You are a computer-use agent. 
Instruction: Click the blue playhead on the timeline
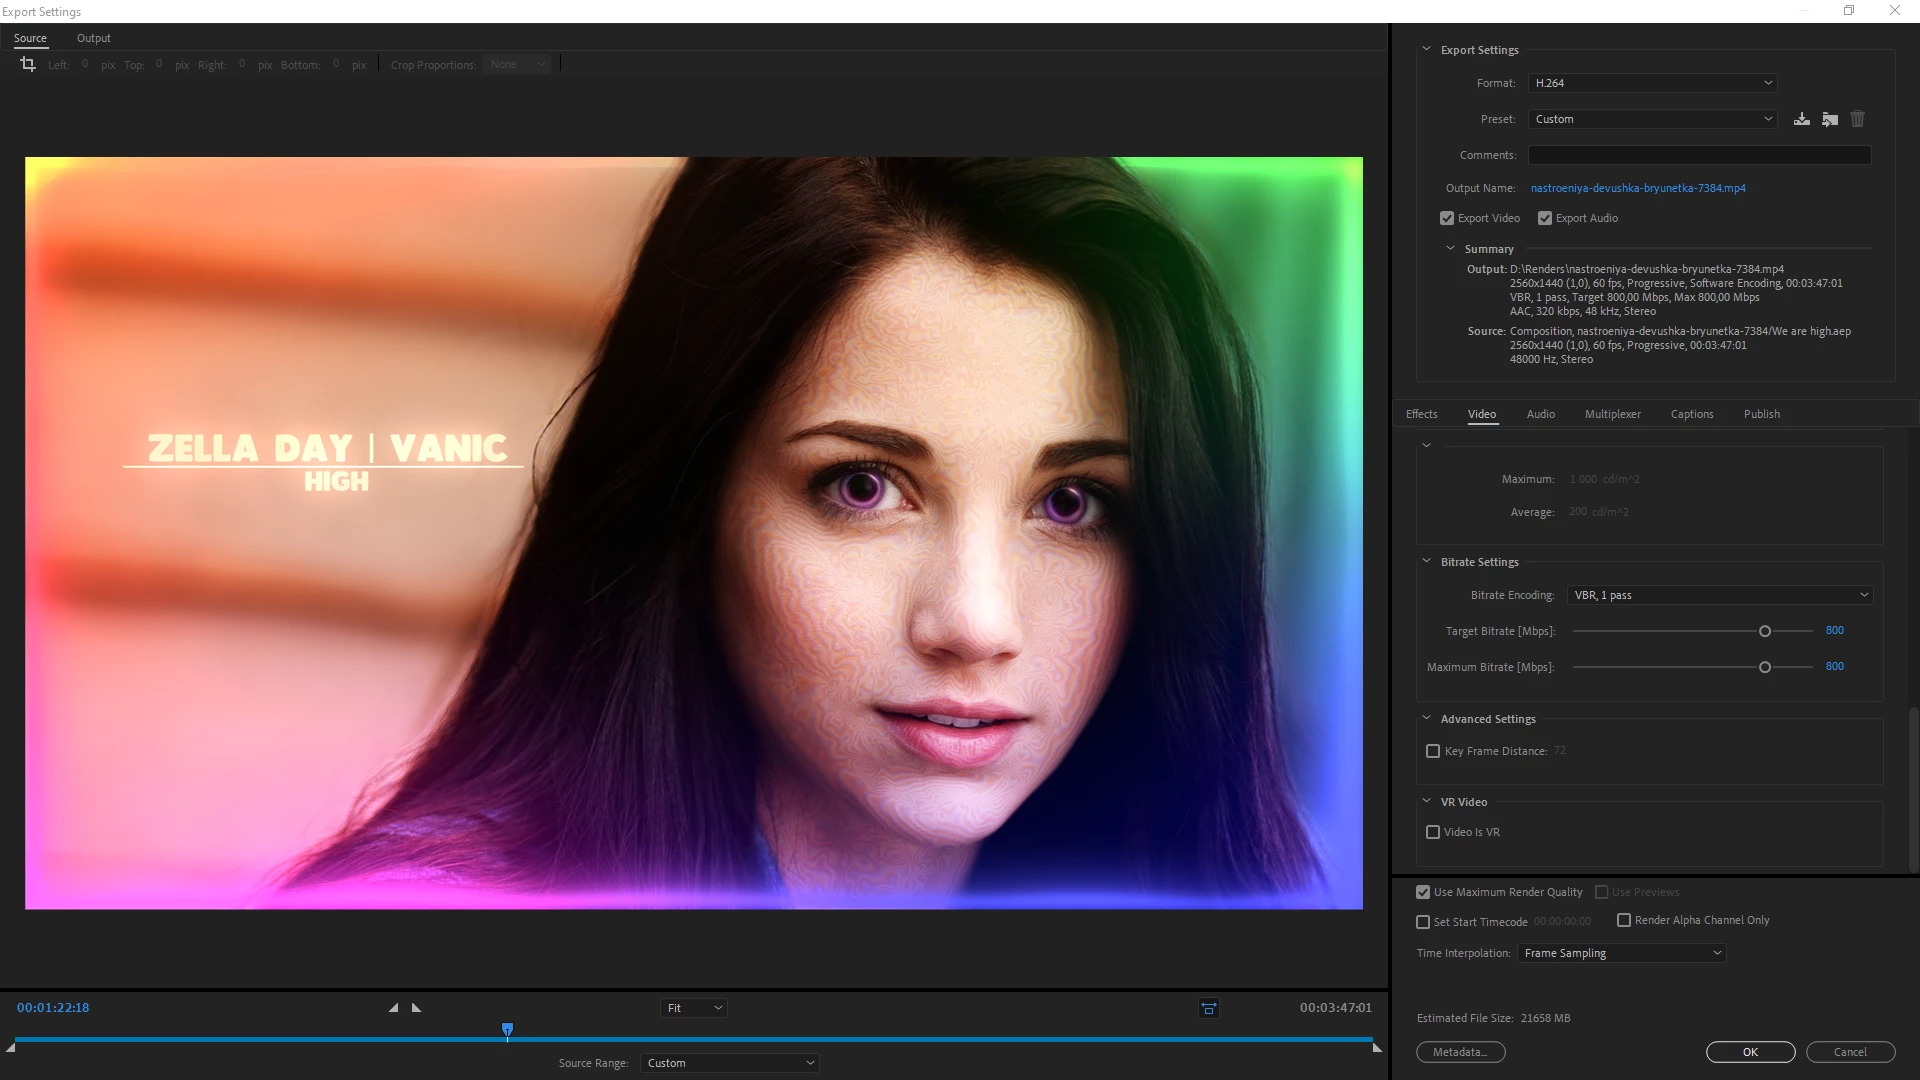(507, 1029)
